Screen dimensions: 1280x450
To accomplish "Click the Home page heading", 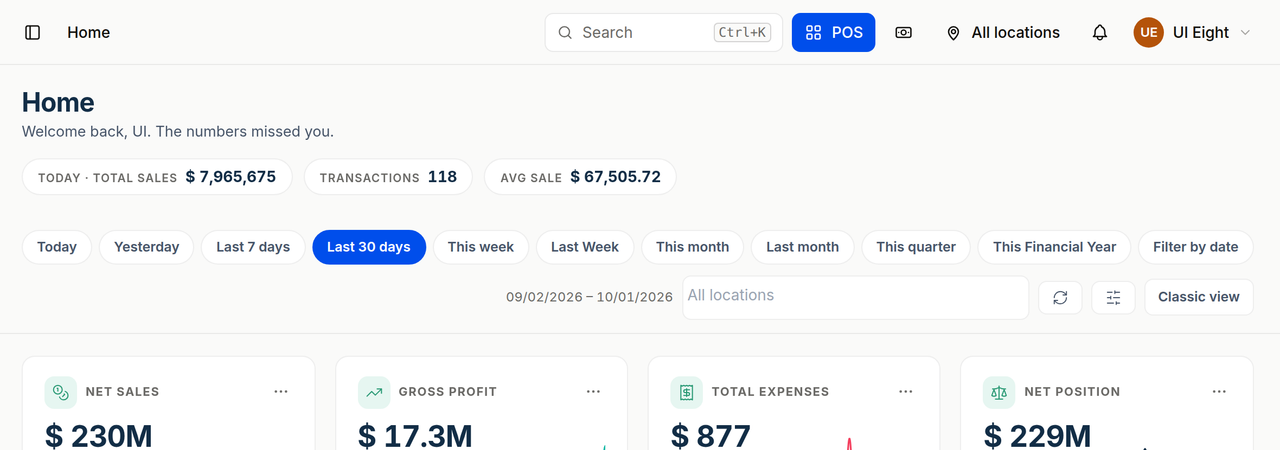I will click(x=58, y=102).
